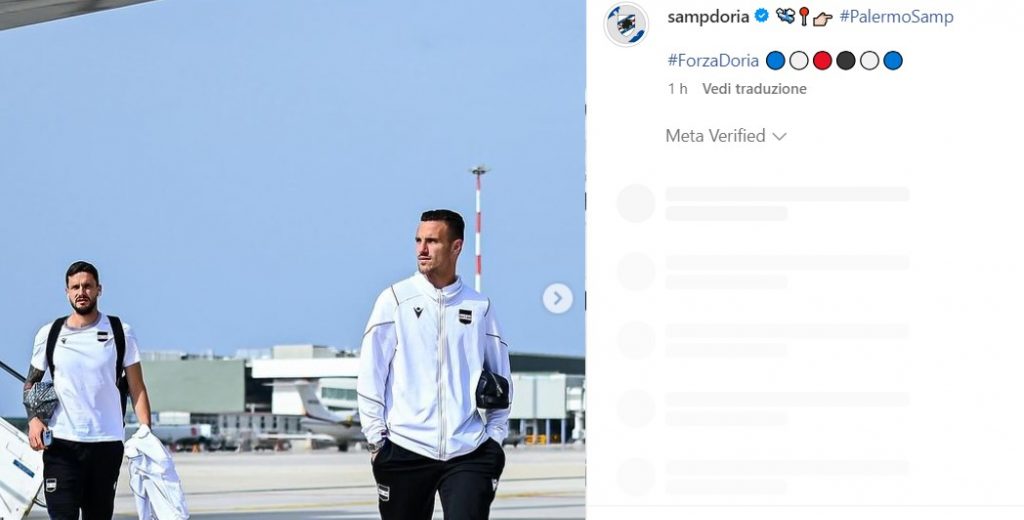Go to the next carousel photo
The image size is (1024, 520).
pos(558,299)
